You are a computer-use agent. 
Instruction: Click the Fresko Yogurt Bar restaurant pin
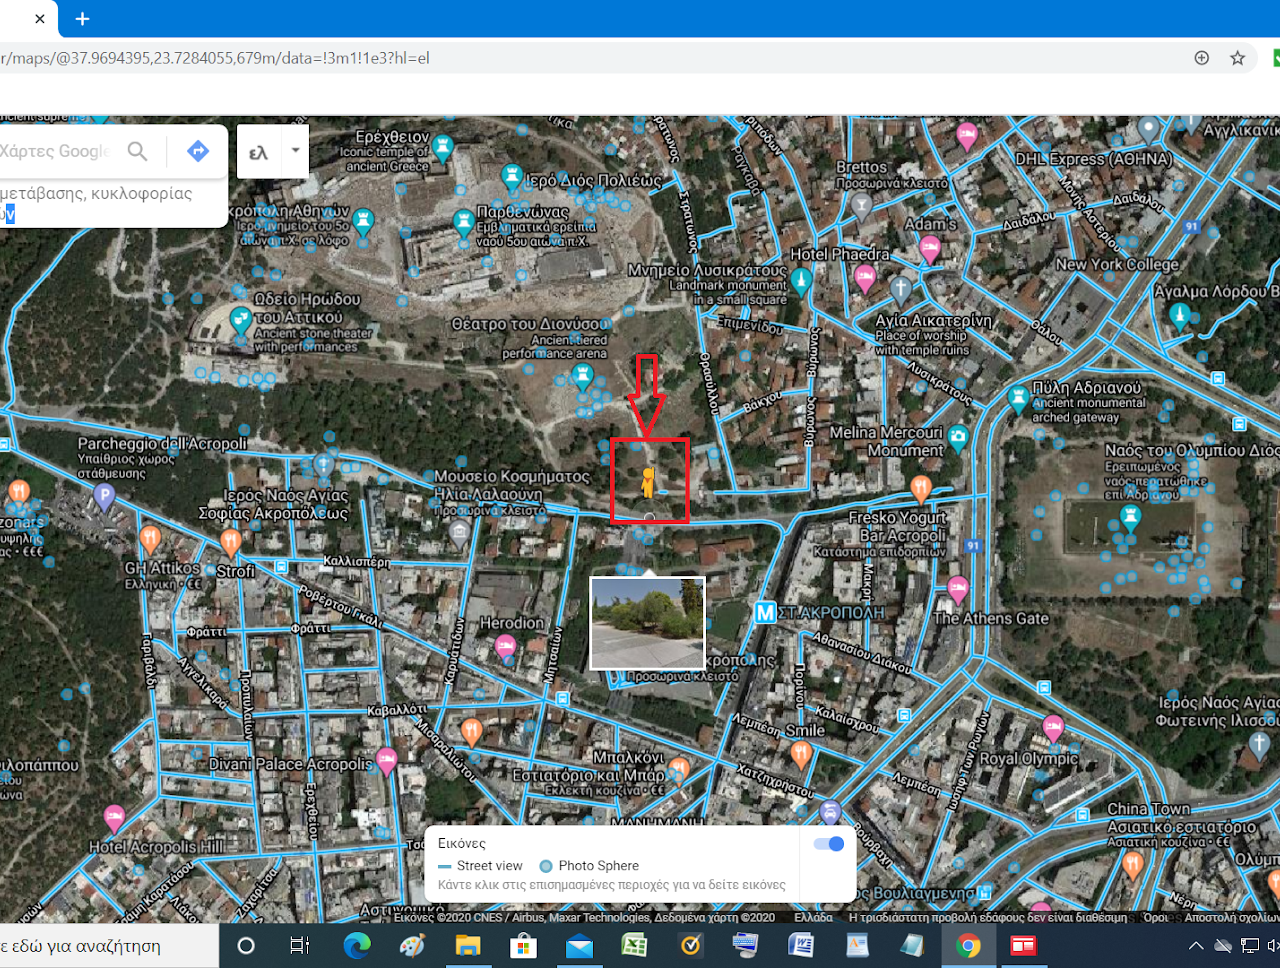(x=921, y=488)
